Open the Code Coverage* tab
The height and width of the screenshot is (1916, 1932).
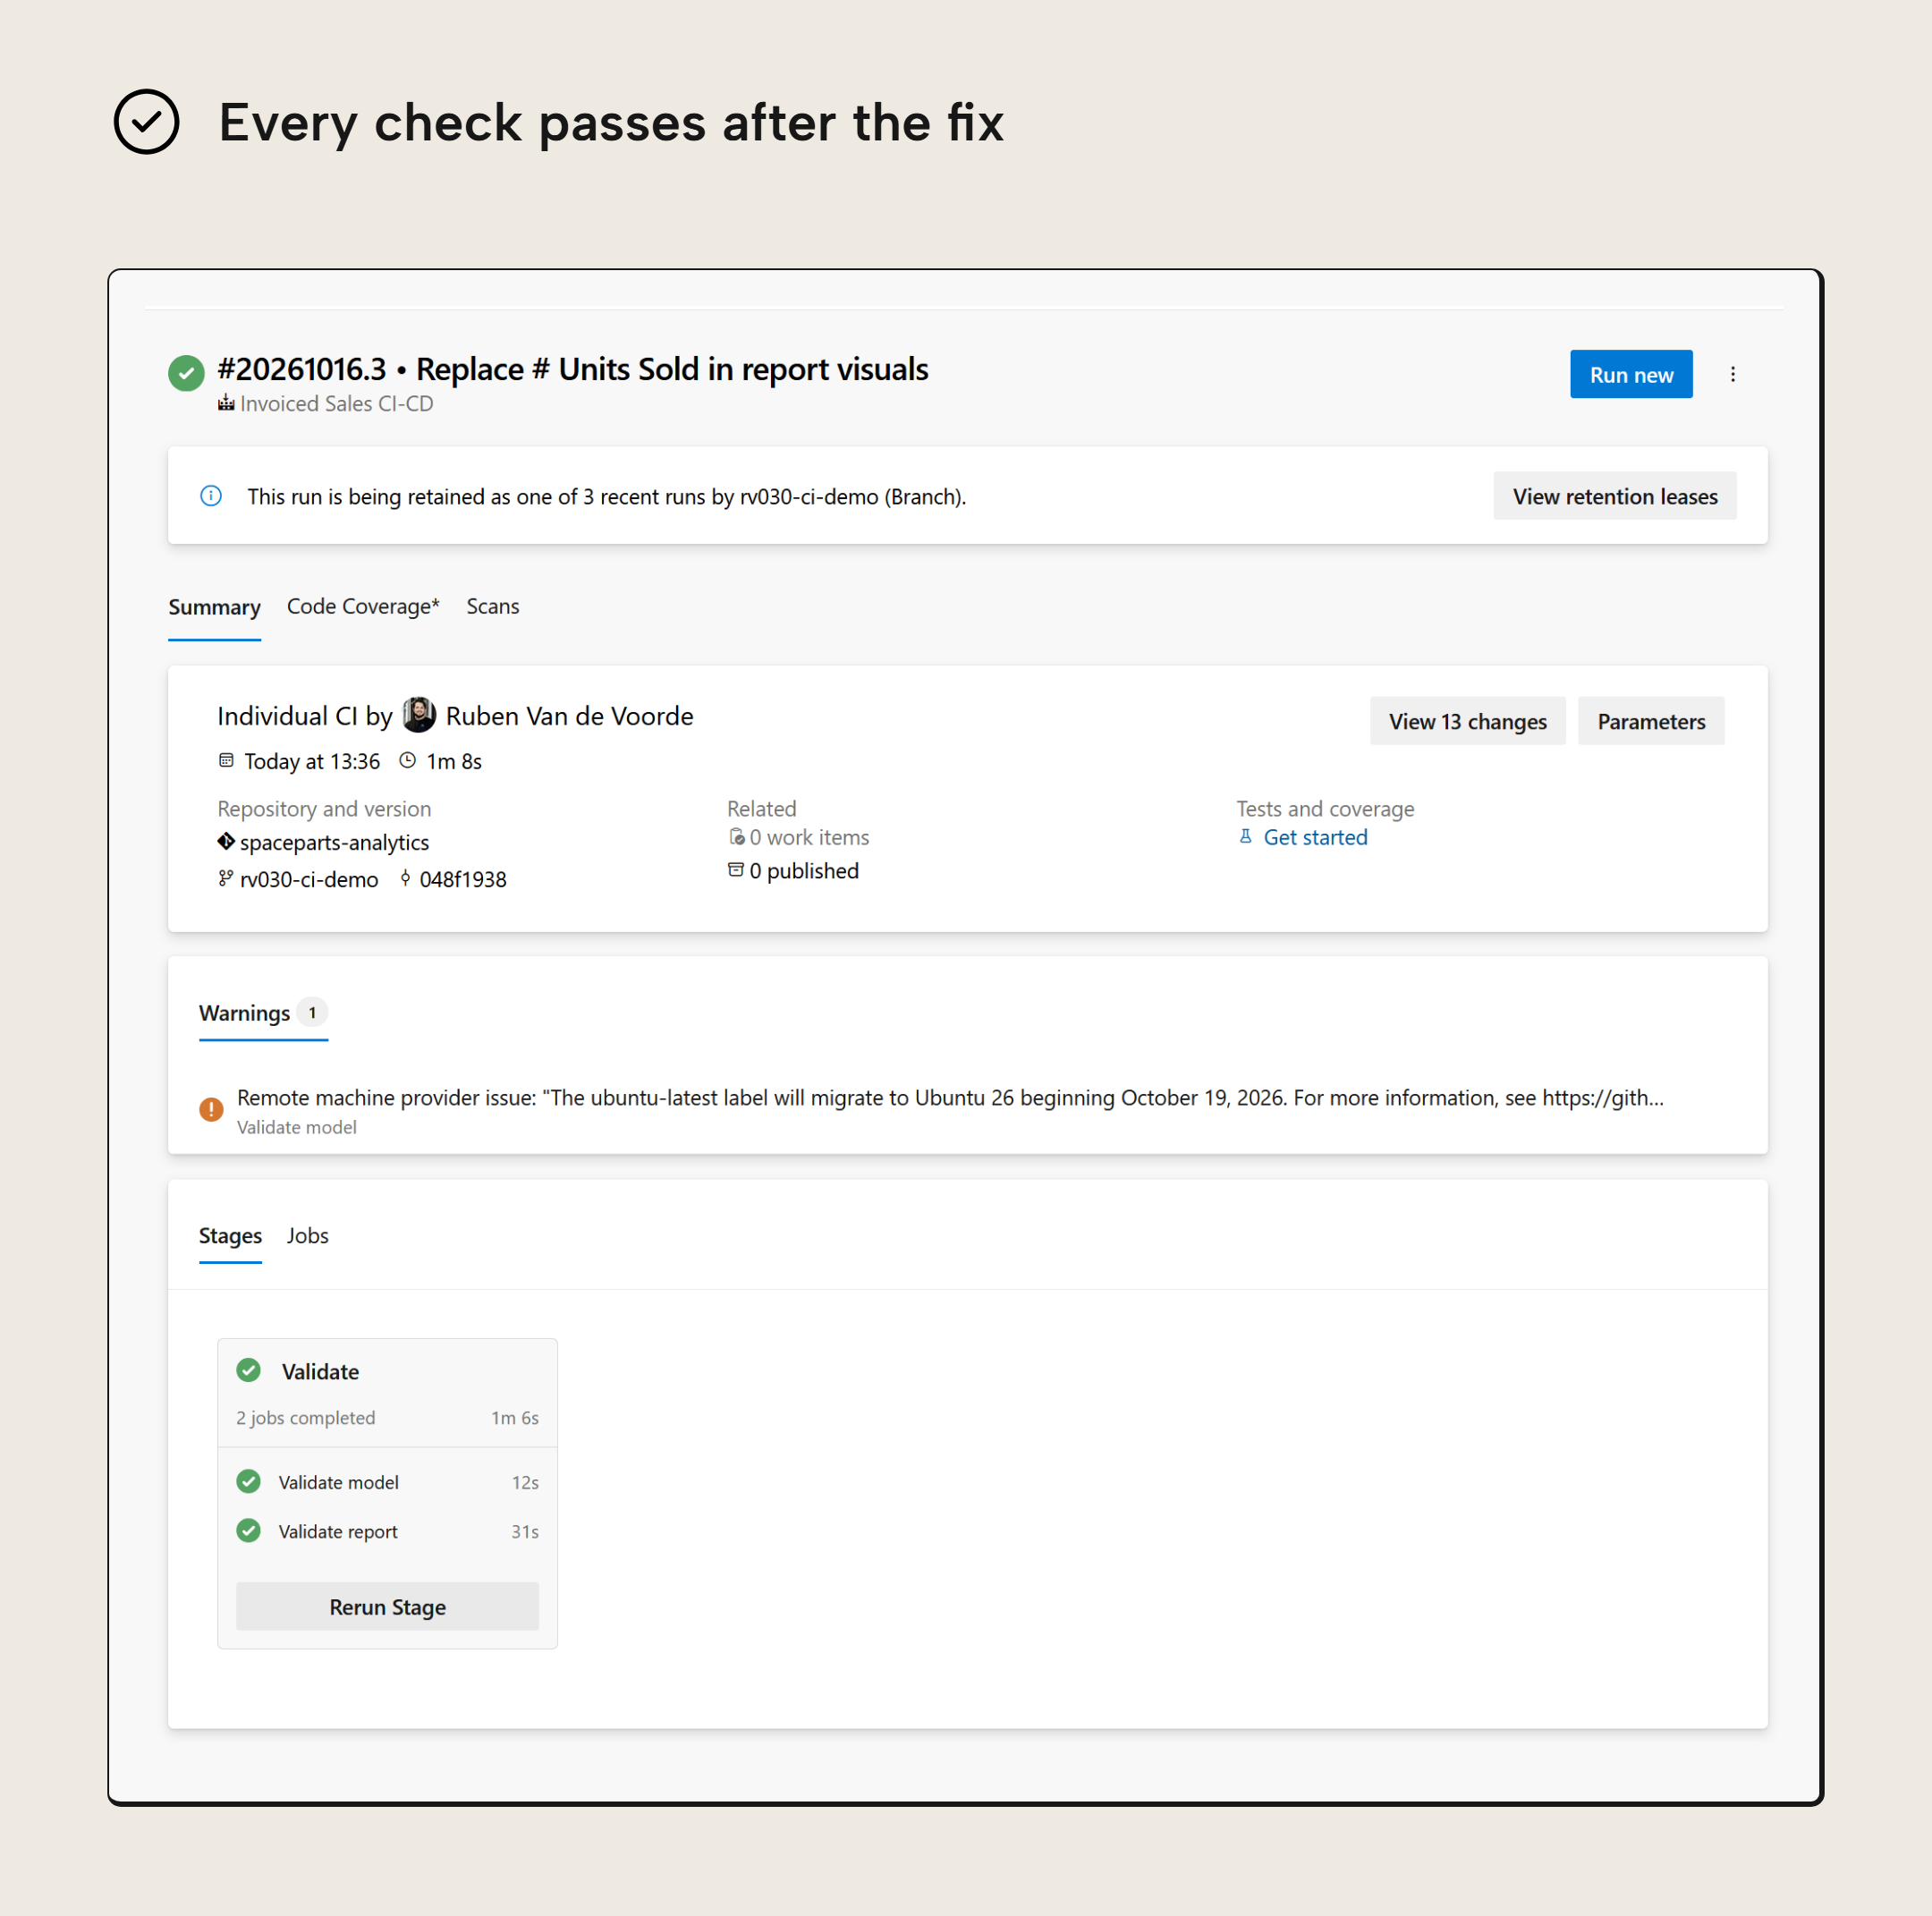(x=363, y=606)
